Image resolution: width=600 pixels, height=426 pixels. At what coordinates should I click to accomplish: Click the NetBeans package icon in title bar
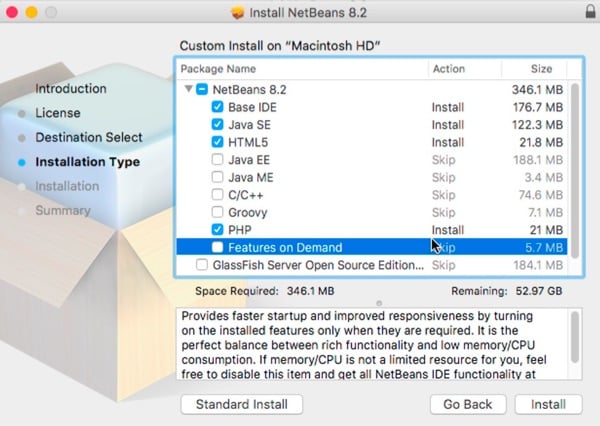coord(237,13)
